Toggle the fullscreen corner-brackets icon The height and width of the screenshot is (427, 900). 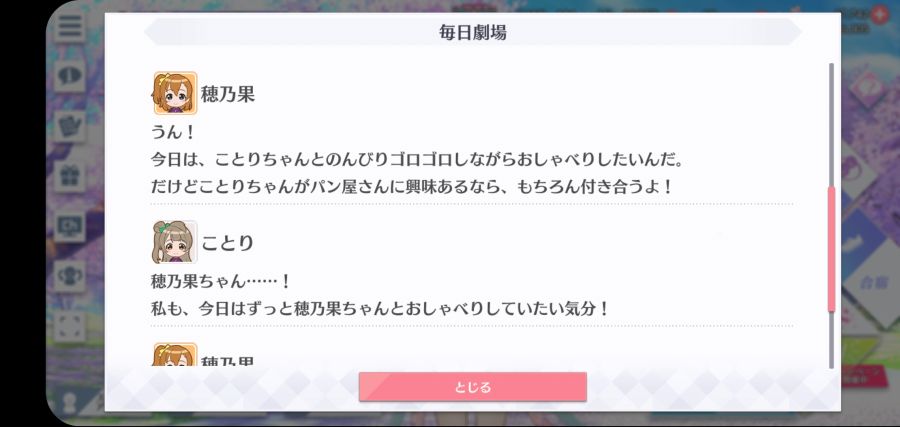[x=70, y=326]
